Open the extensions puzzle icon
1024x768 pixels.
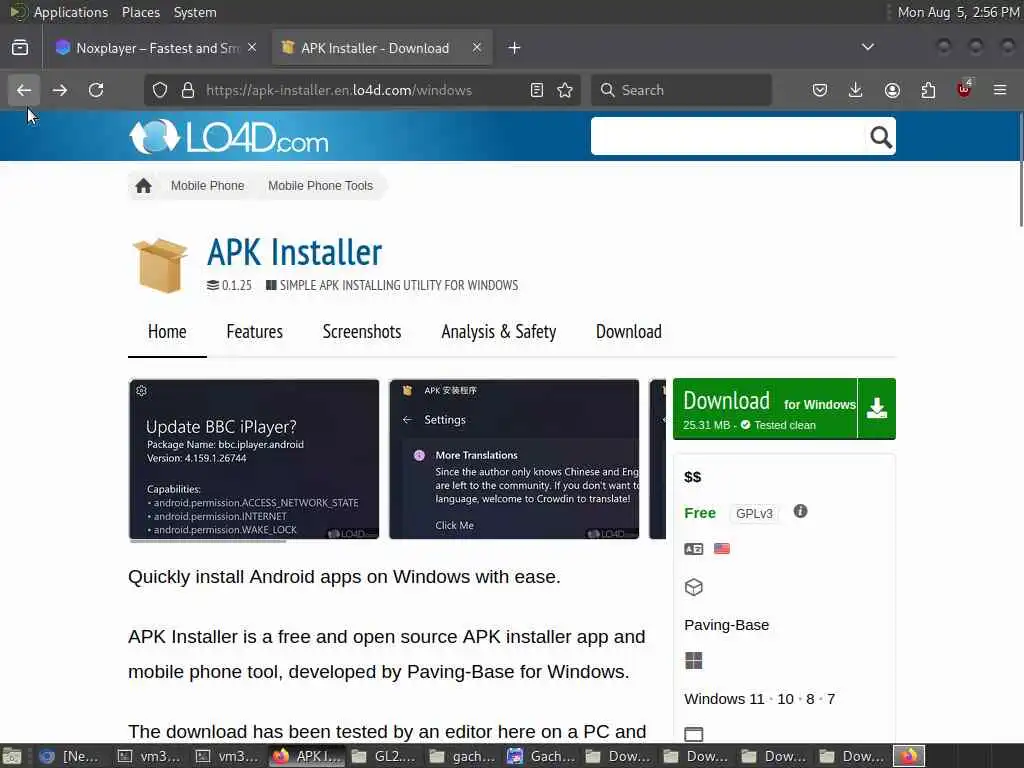click(928, 90)
